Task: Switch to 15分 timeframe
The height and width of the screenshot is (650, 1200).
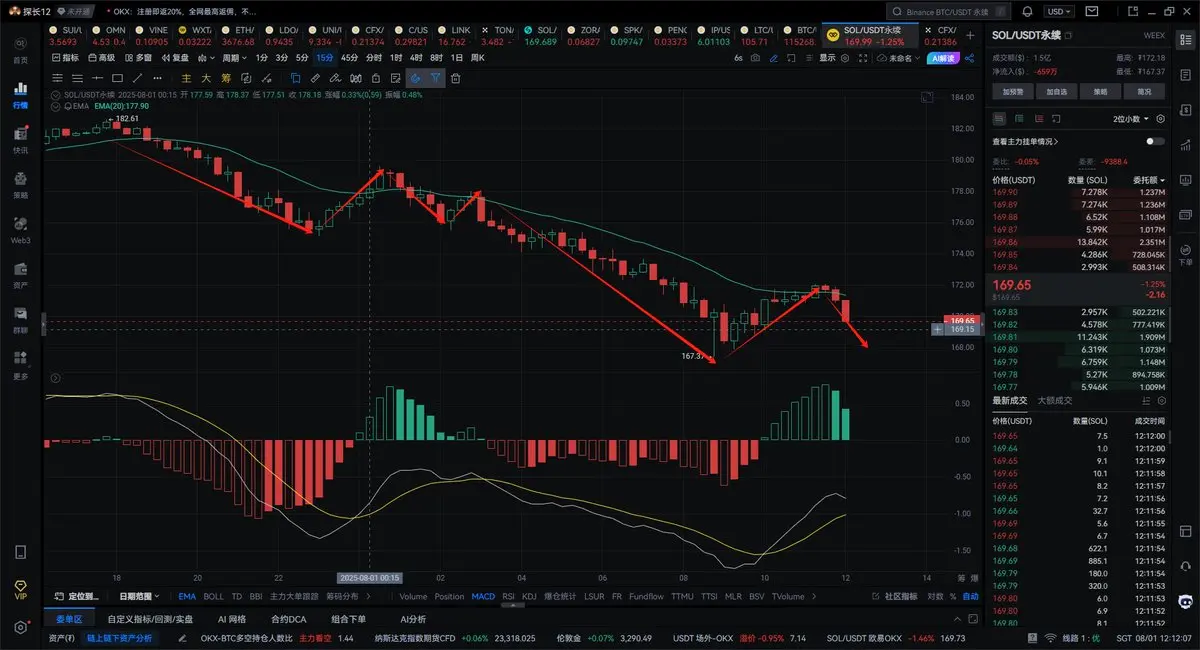Action: pos(324,57)
